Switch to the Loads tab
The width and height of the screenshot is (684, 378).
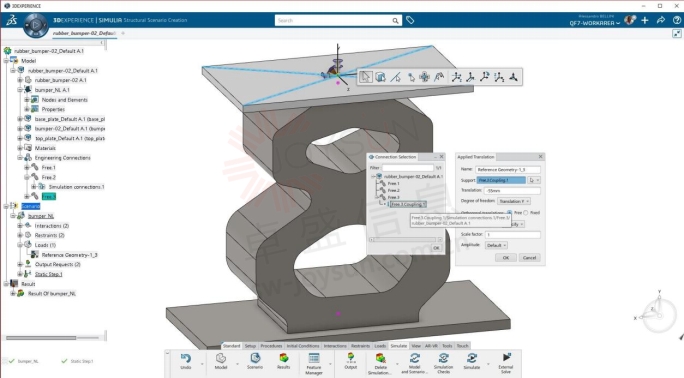tap(380, 346)
